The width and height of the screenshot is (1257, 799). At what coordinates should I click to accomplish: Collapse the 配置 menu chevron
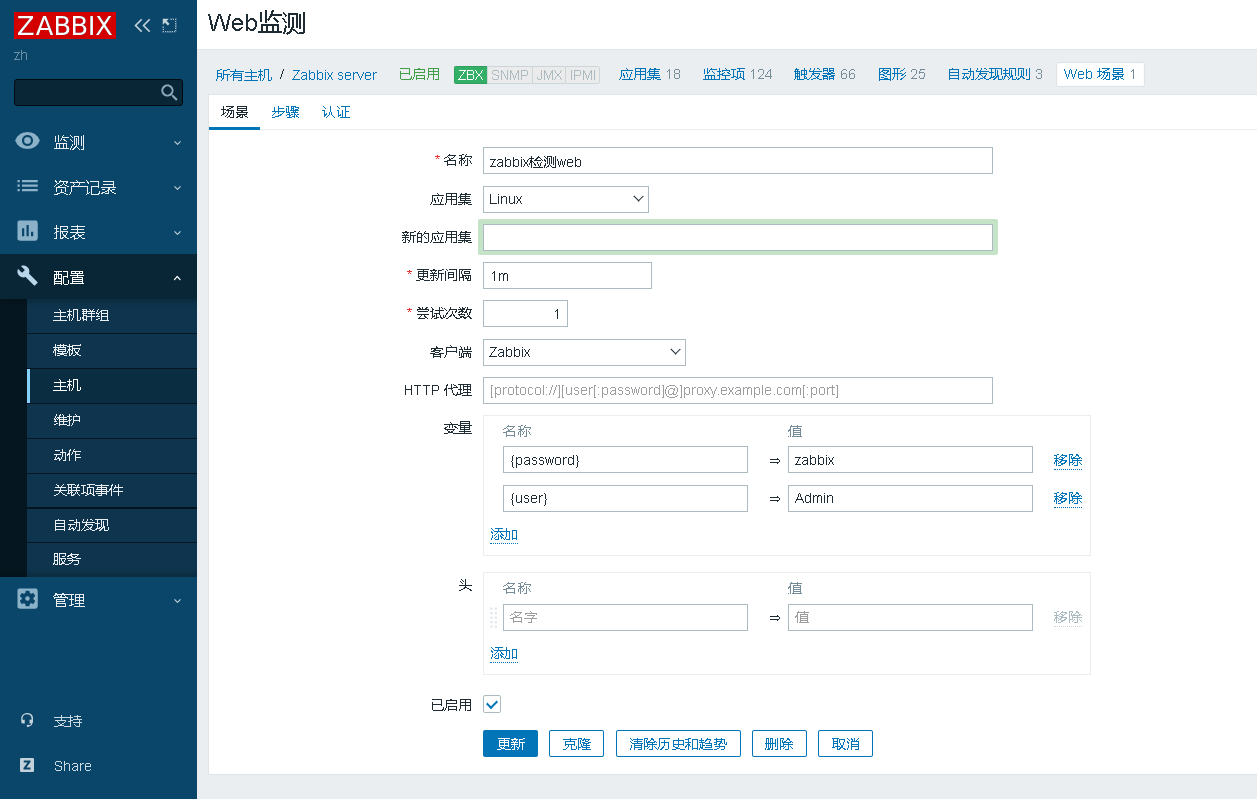177,278
